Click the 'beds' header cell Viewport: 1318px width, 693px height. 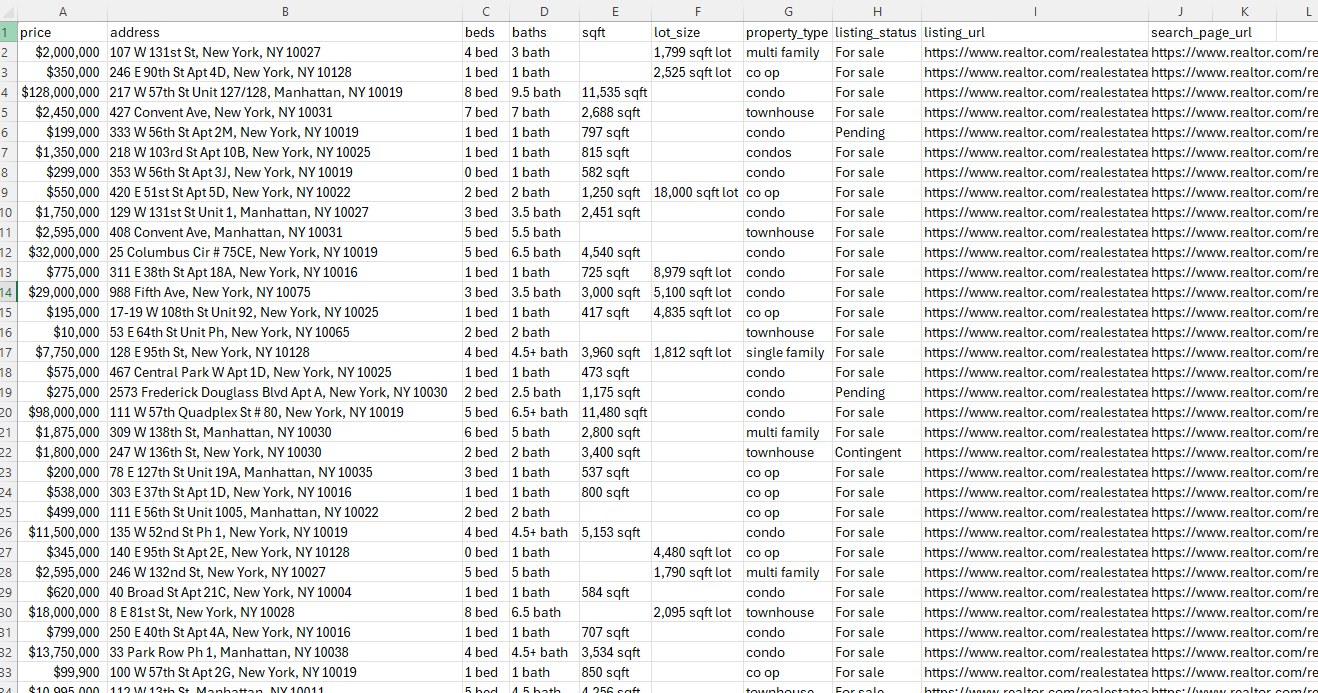click(486, 32)
